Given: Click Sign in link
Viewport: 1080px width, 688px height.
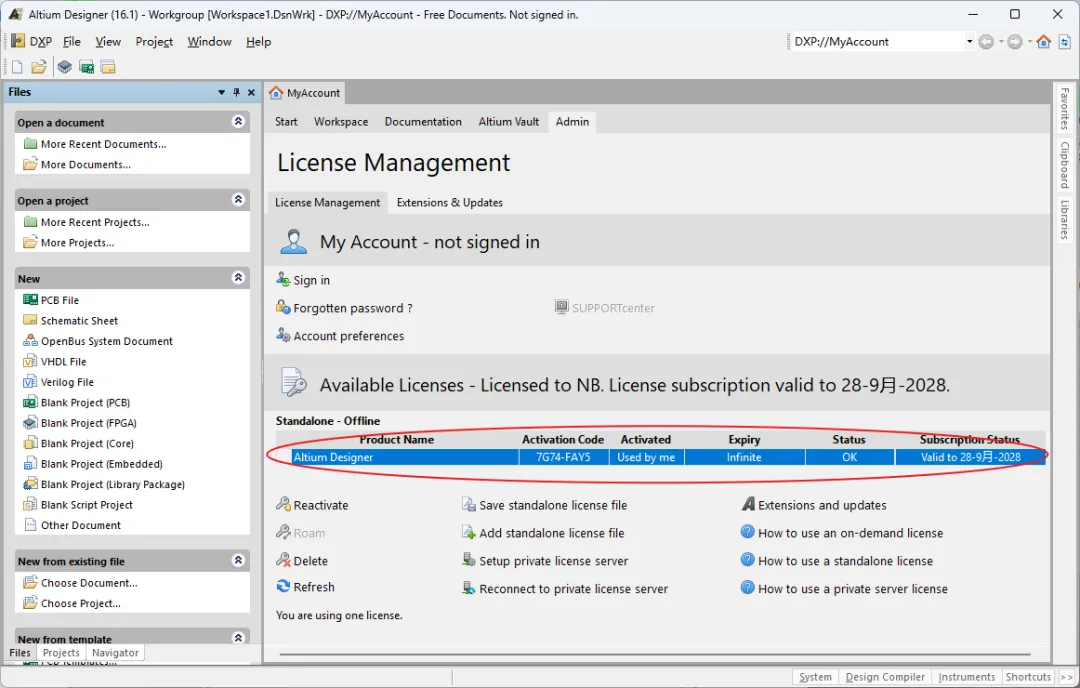Looking at the screenshot, I should click(x=311, y=280).
